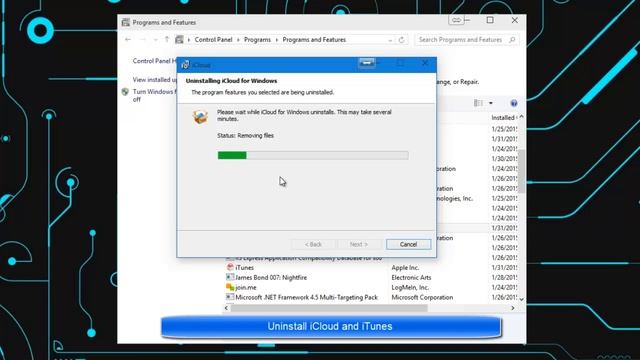This screenshot has width=640, height=360.
Task: Maximize the Programs and Features window
Action: coord(490,20)
